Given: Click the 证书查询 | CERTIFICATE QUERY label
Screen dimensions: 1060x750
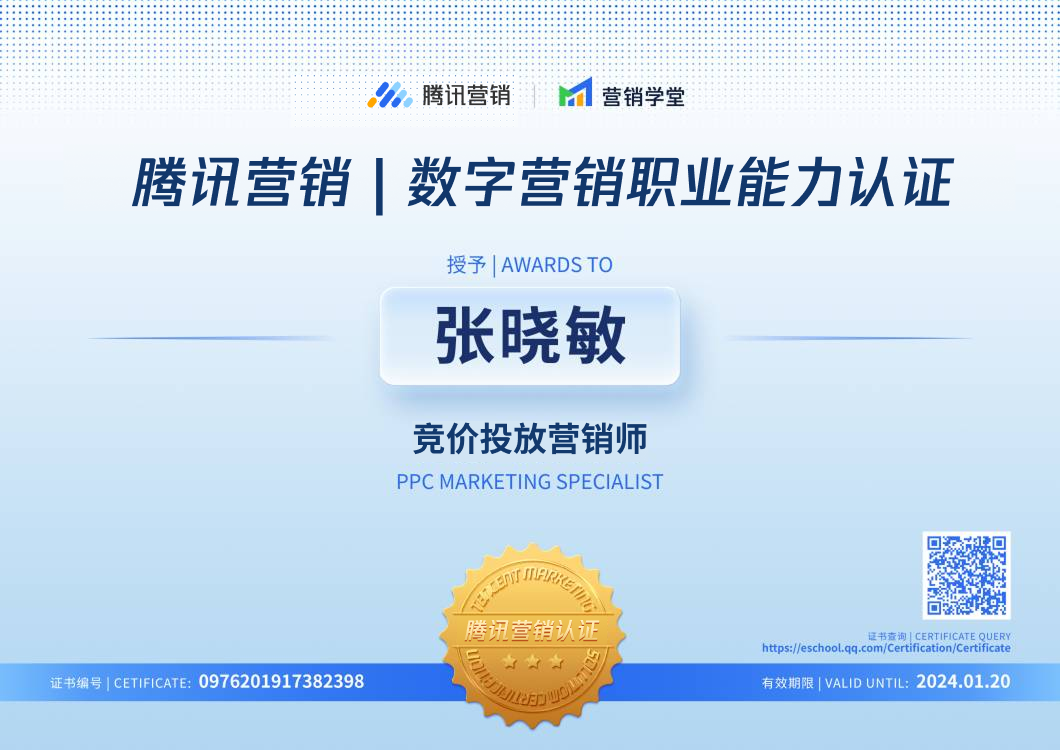Looking at the screenshot, I should pos(939,636).
